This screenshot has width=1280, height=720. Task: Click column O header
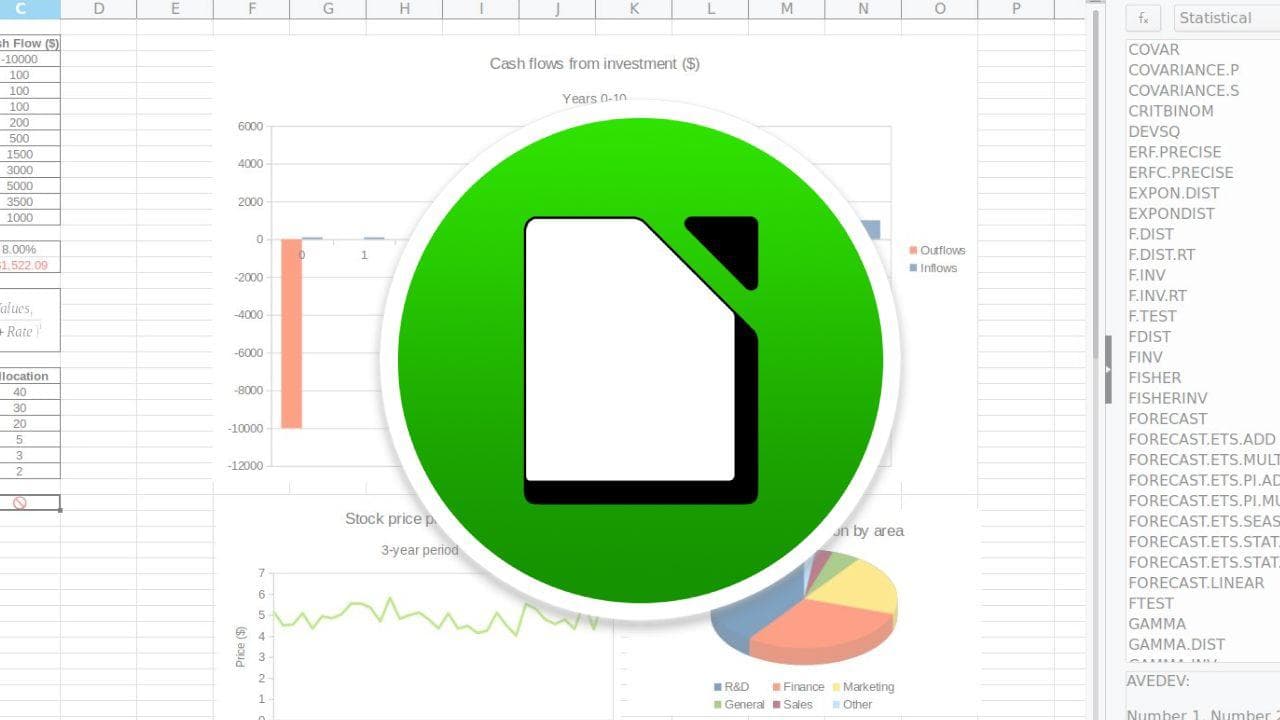[940, 9]
